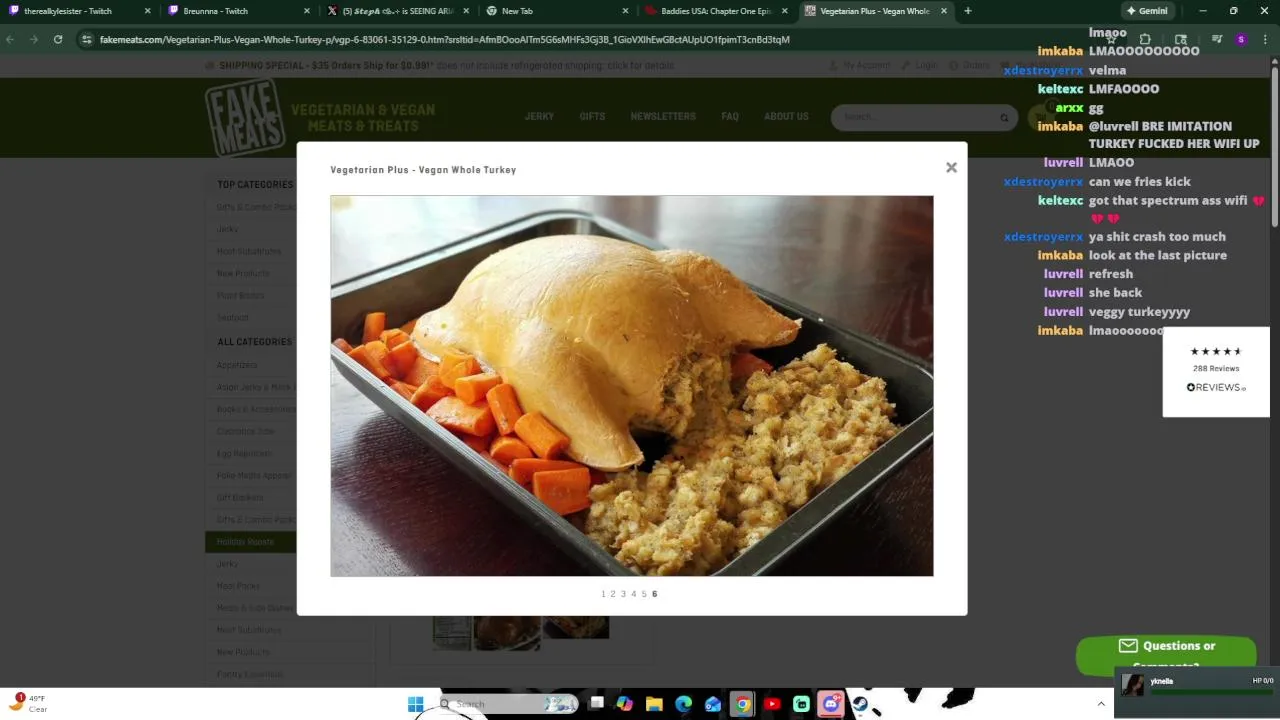Select Clearance Sale category
This screenshot has width=1280, height=720.
pyautogui.click(x=245, y=431)
